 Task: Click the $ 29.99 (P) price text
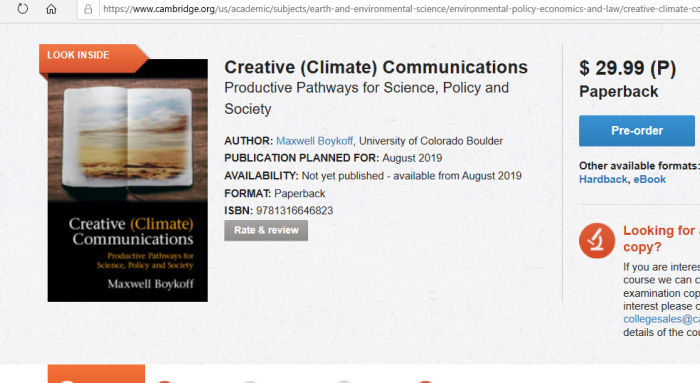pos(628,68)
